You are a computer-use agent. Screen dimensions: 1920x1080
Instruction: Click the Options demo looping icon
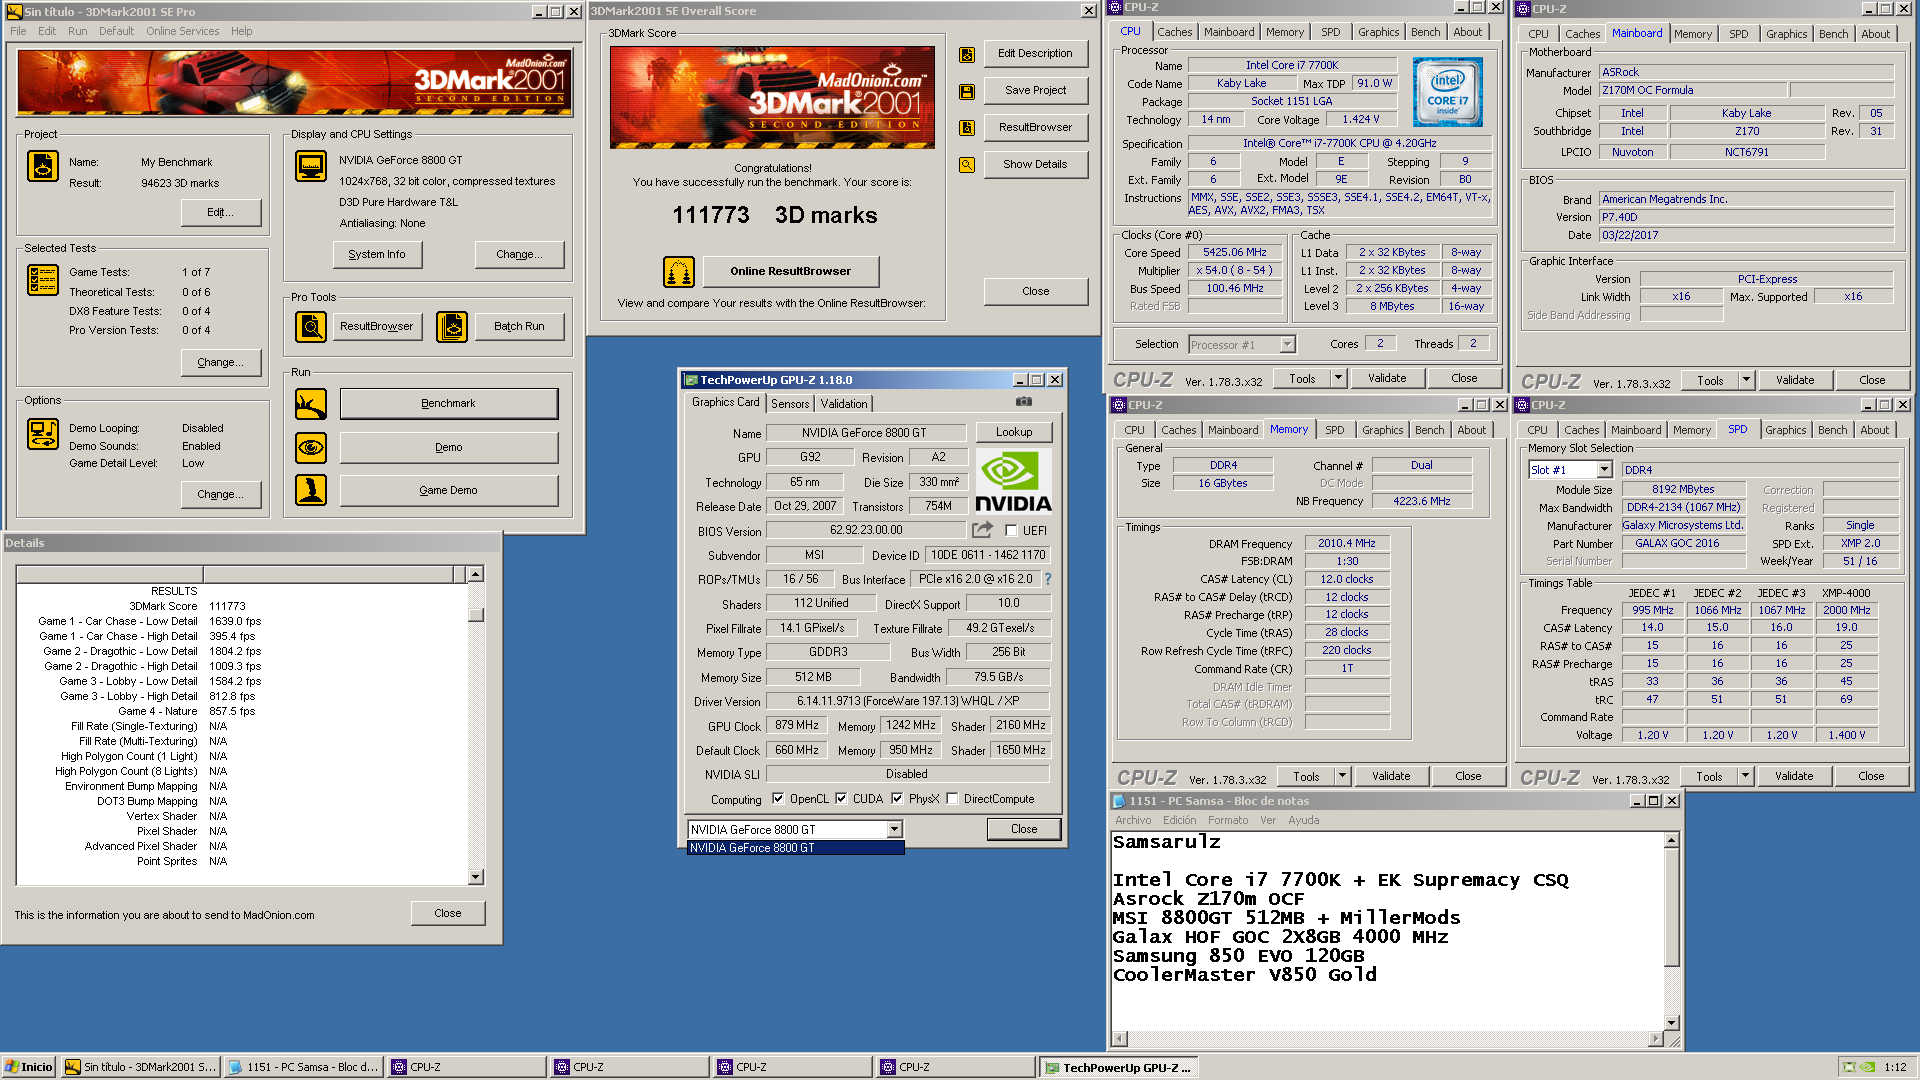pyautogui.click(x=43, y=434)
